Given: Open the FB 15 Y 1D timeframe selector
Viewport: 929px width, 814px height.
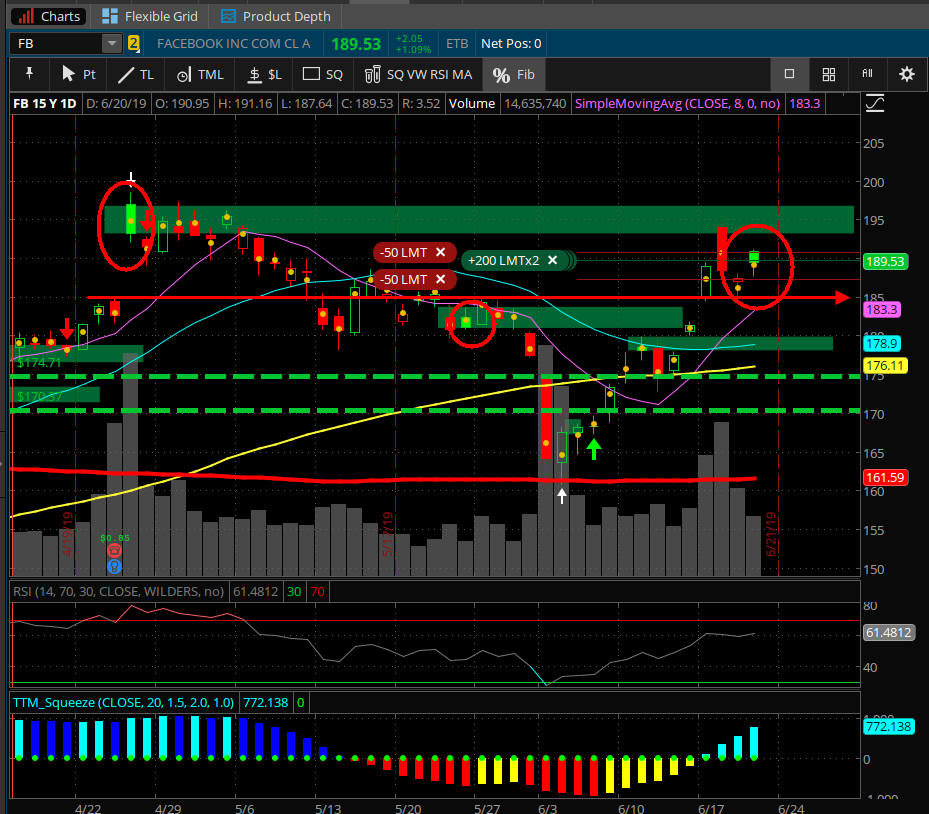Looking at the screenshot, I should 44,103.
